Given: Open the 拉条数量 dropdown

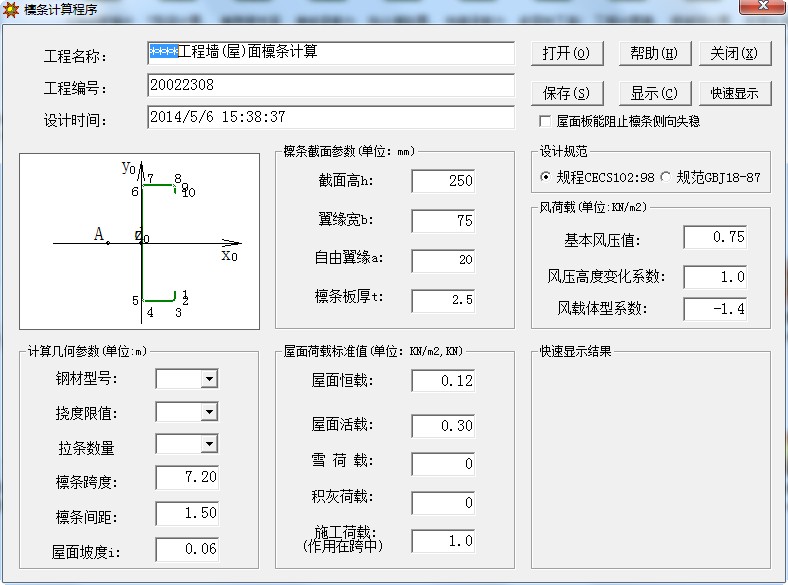Looking at the screenshot, I should (209, 444).
